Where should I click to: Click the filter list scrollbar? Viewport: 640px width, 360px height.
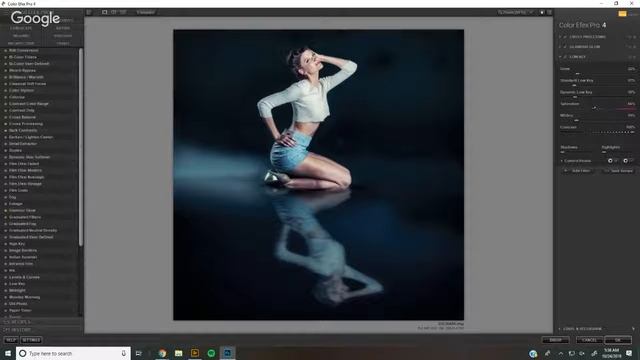pos(81,147)
